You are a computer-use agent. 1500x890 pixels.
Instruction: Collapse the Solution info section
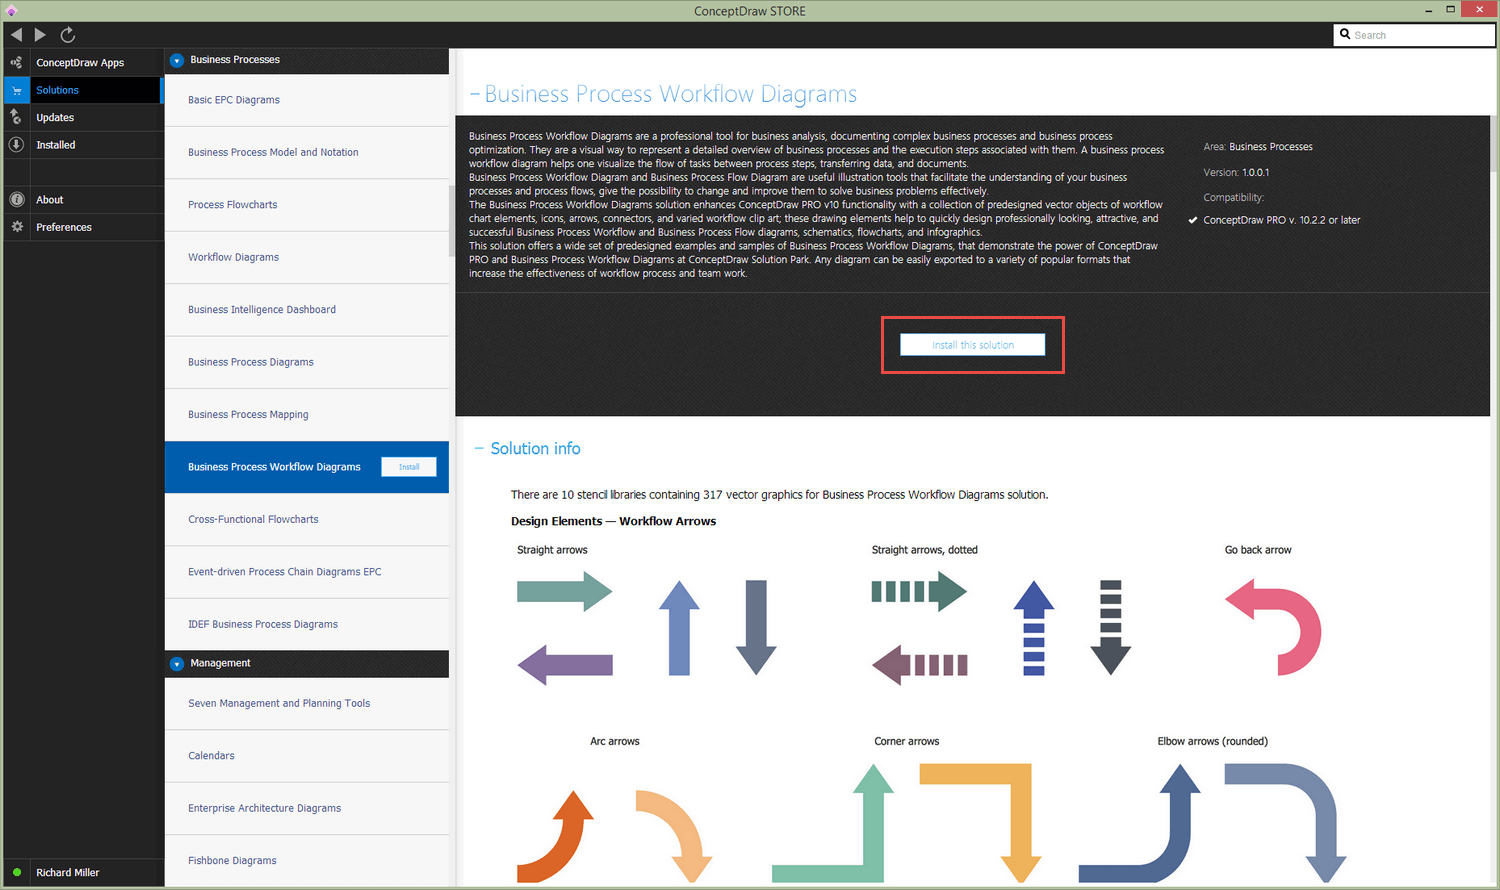click(479, 449)
